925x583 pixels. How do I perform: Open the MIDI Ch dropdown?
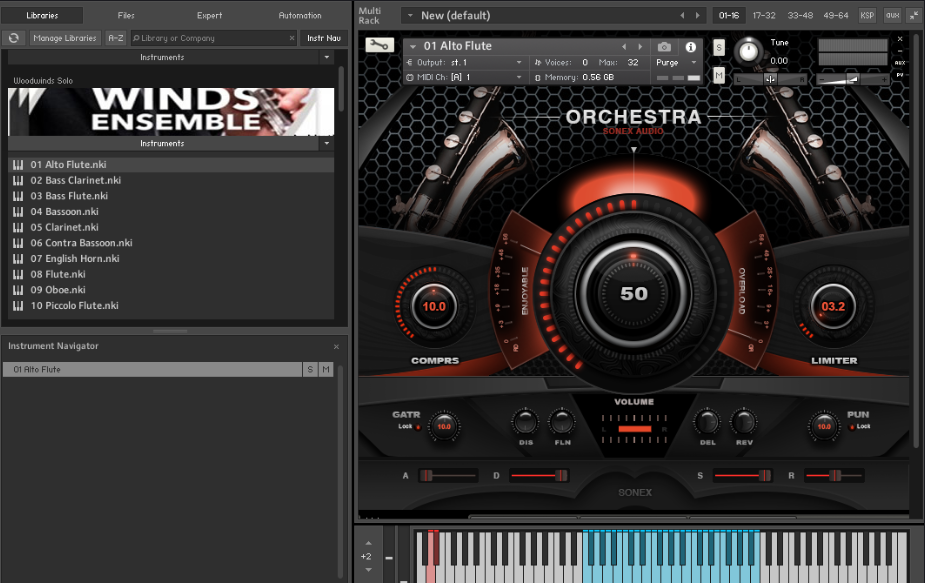coord(464,77)
